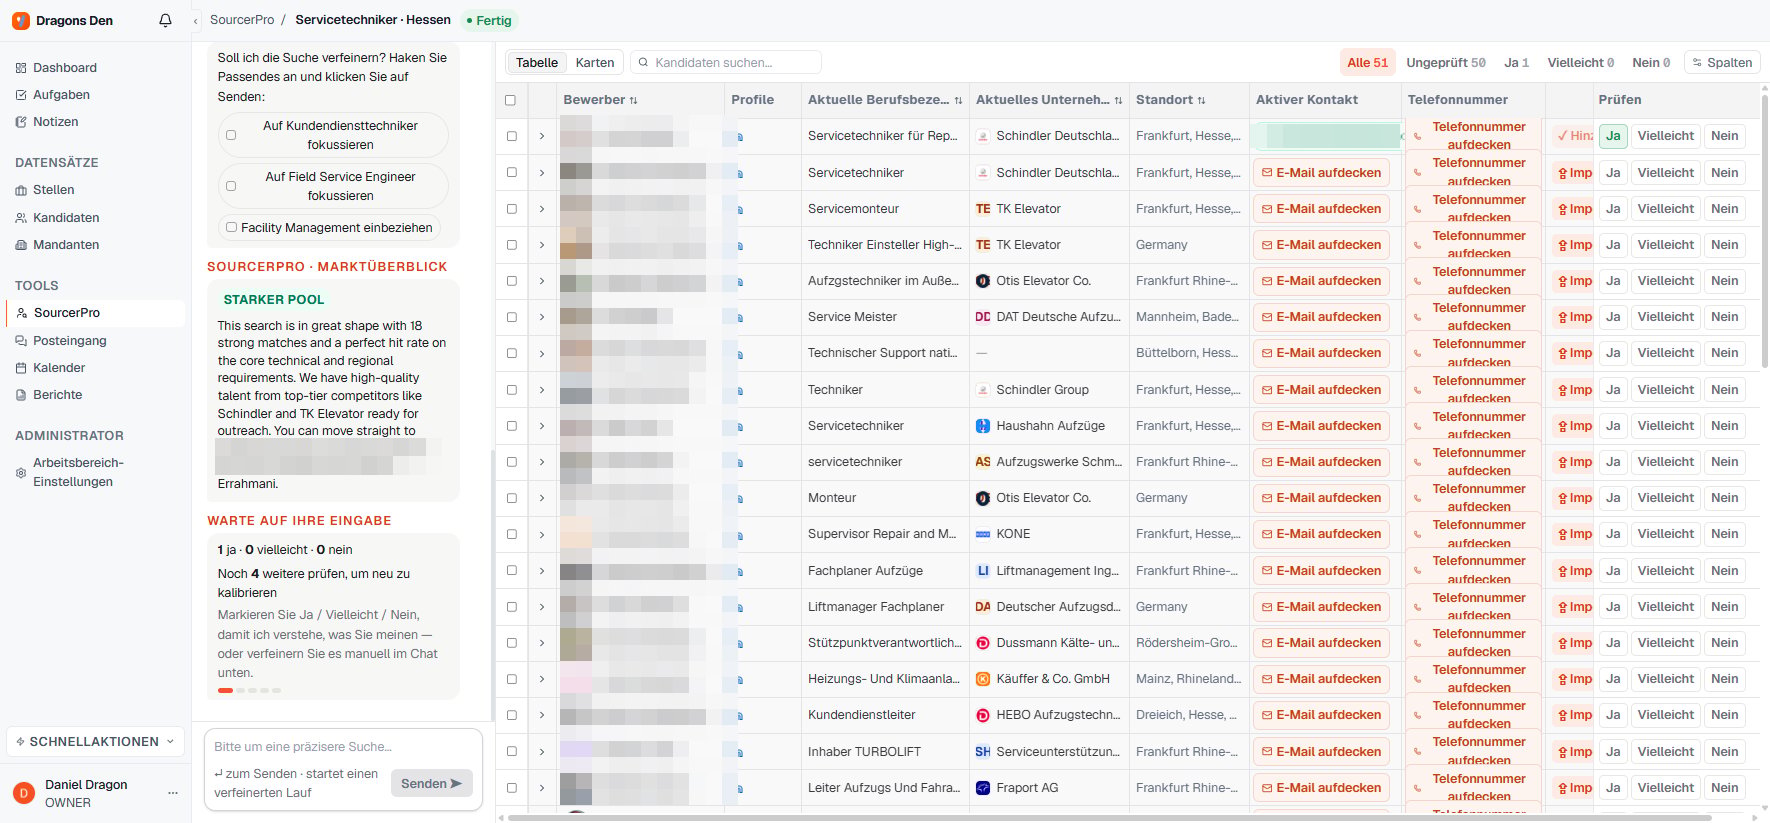
Task: Show the Vielleicht 0 filter tab
Action: coord(1581,63)
